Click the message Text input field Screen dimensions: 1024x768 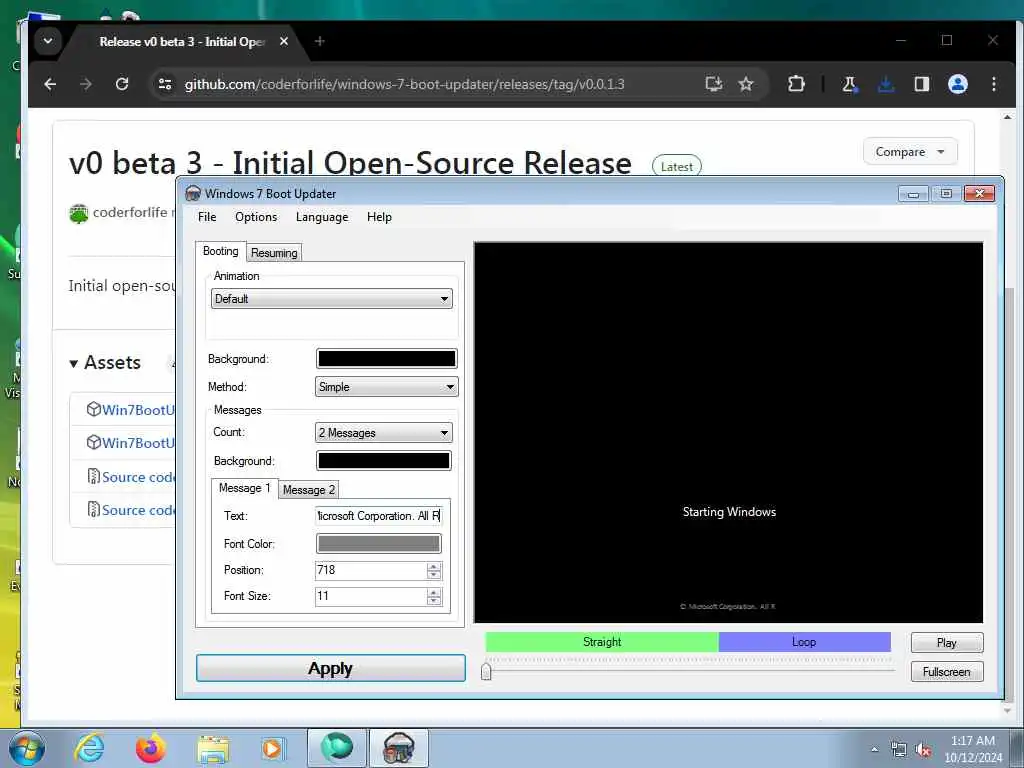tap(379, 516)
